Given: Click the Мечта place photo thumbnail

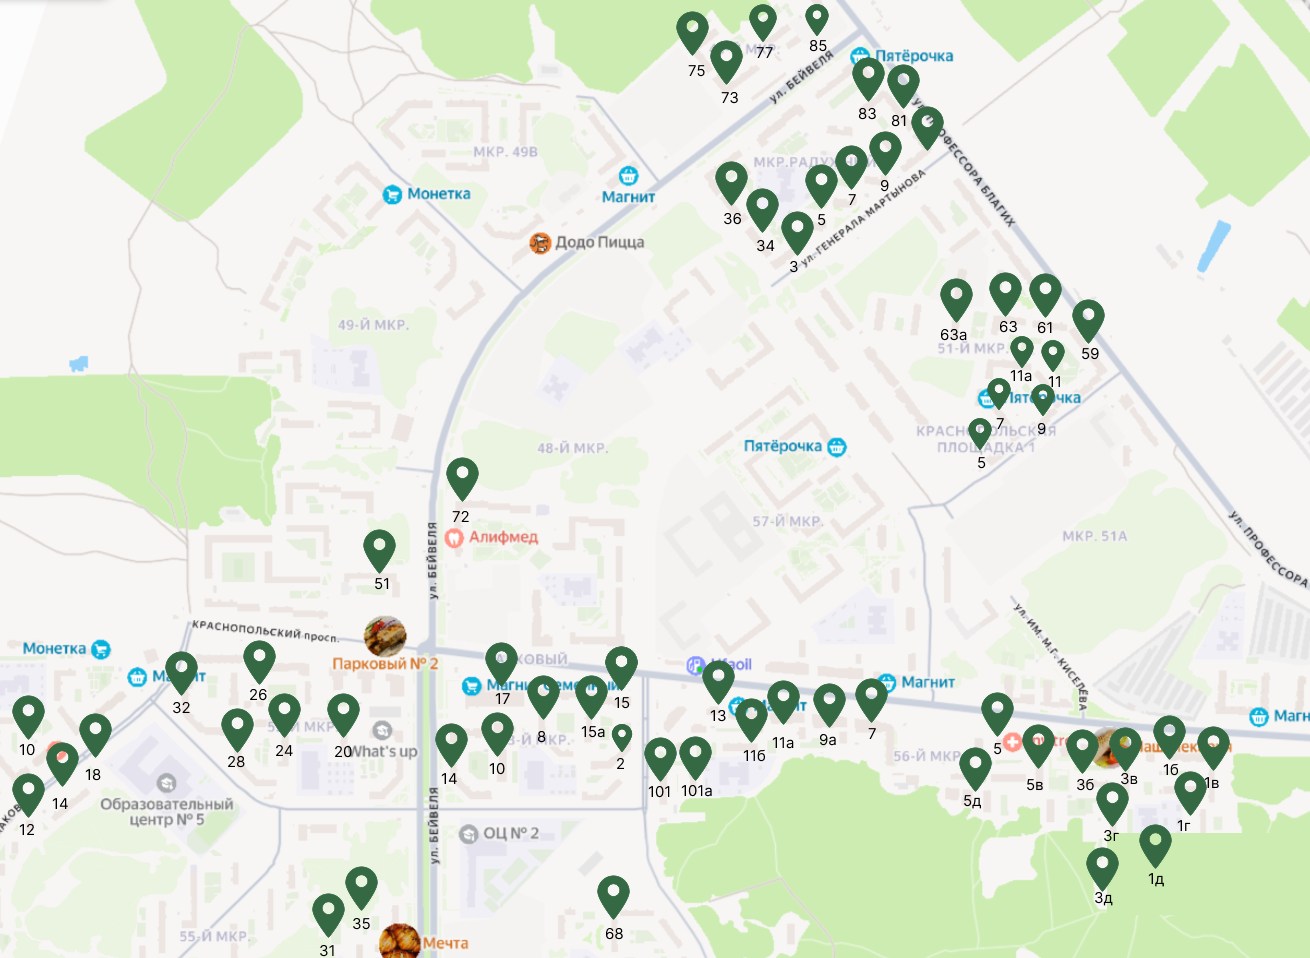Looking at the screenshot, I should pos(400,941).
